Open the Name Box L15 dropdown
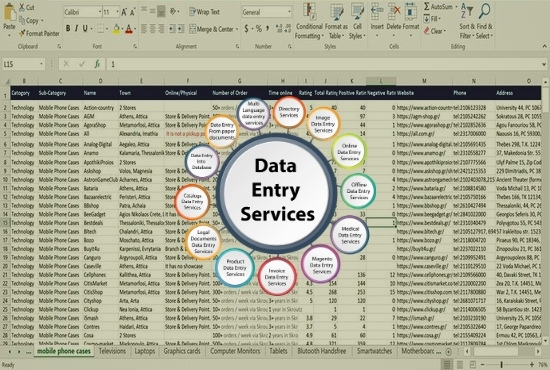Image resolution: width=550 pixels, height=370 pixels. [41, 64]
